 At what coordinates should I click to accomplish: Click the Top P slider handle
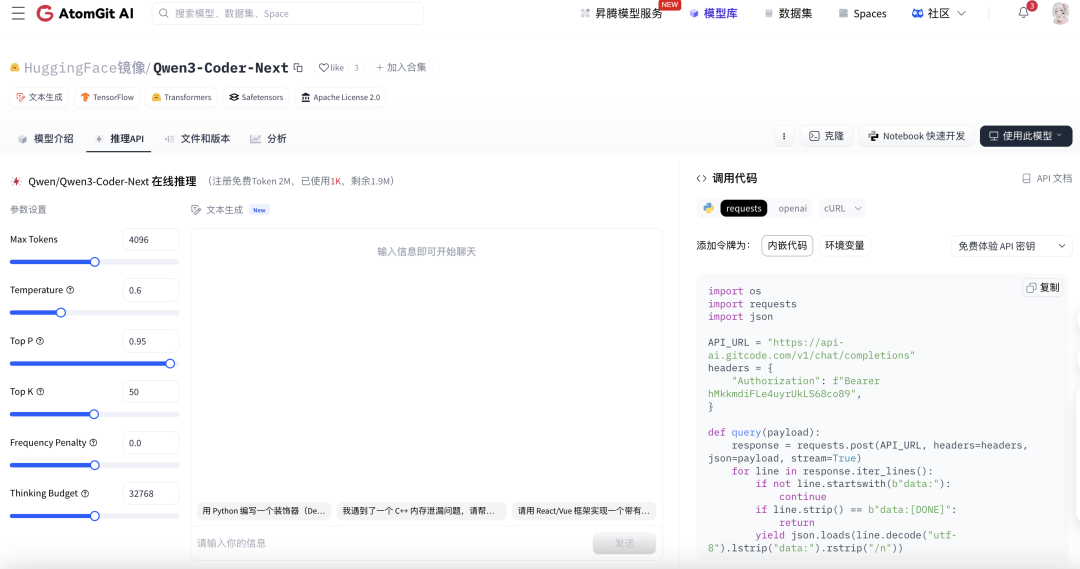point(170,364)
